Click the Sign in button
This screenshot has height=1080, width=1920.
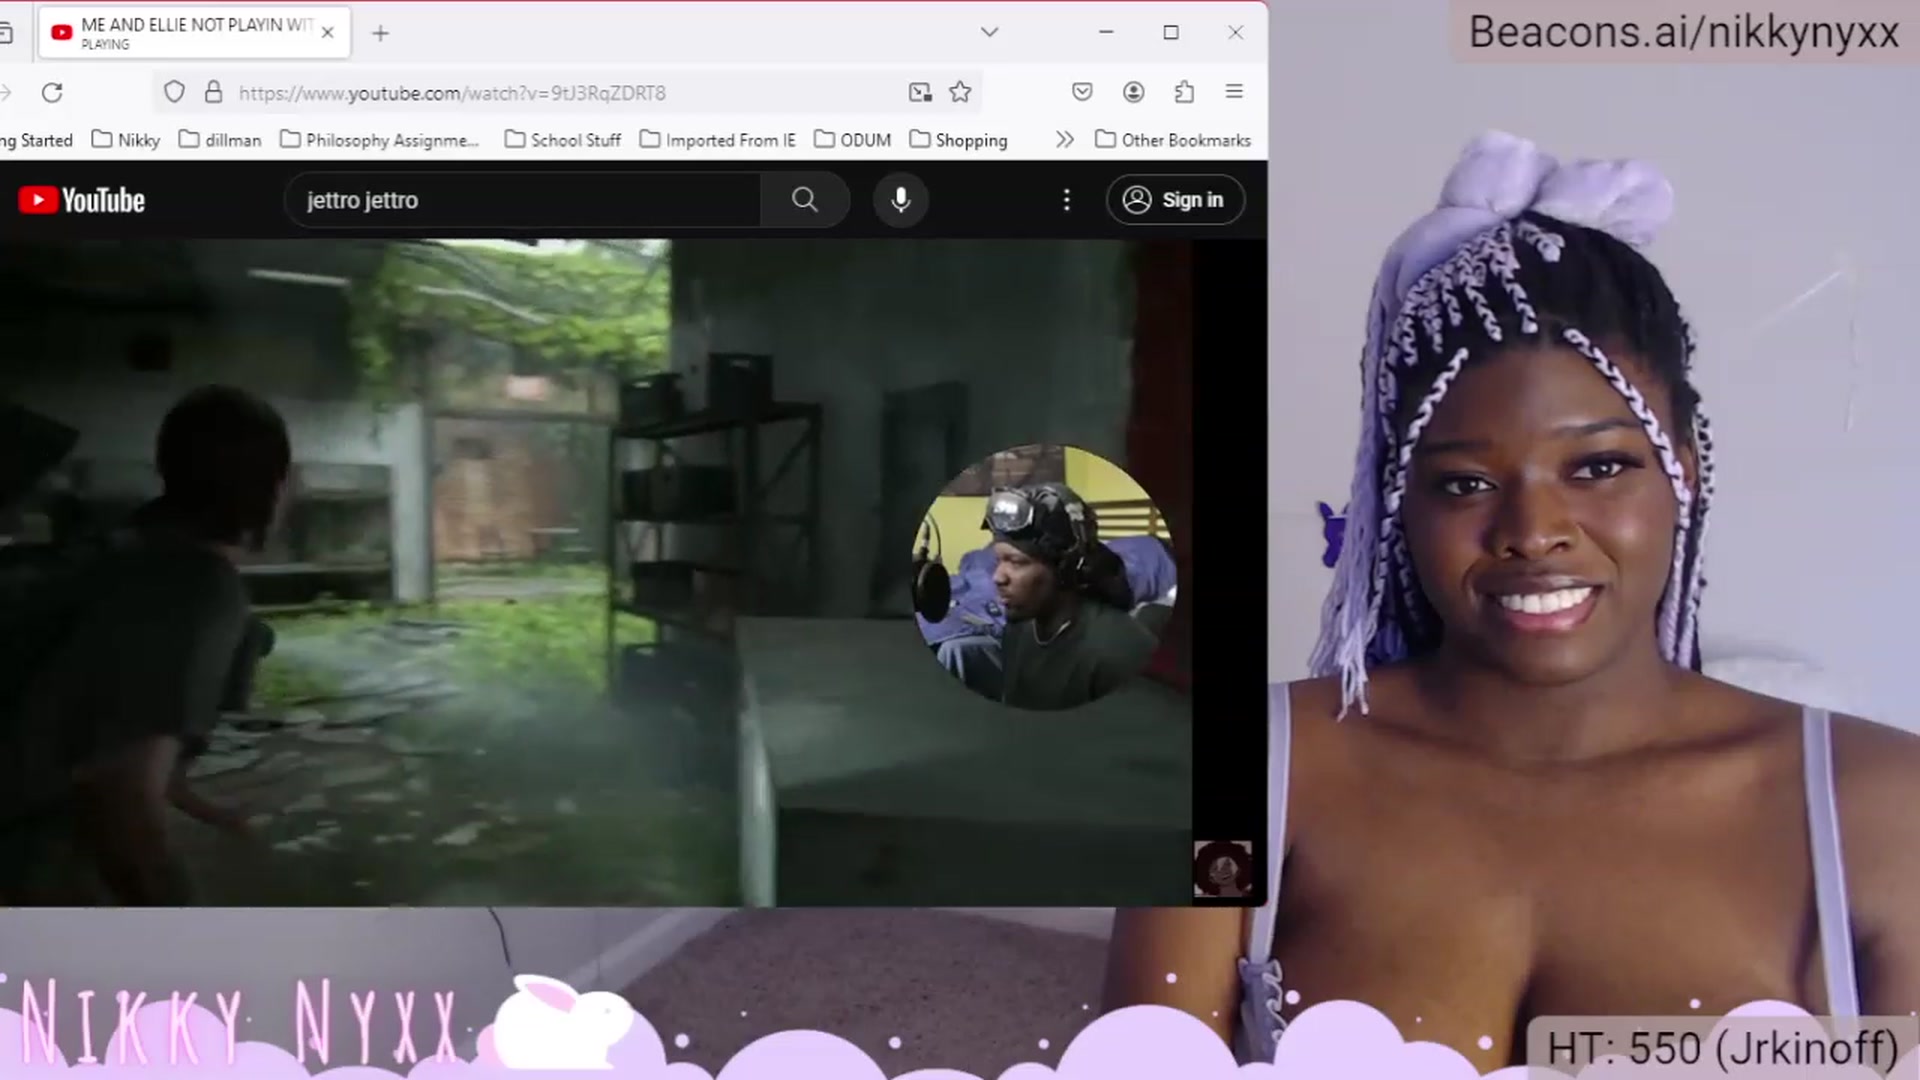1175,200
